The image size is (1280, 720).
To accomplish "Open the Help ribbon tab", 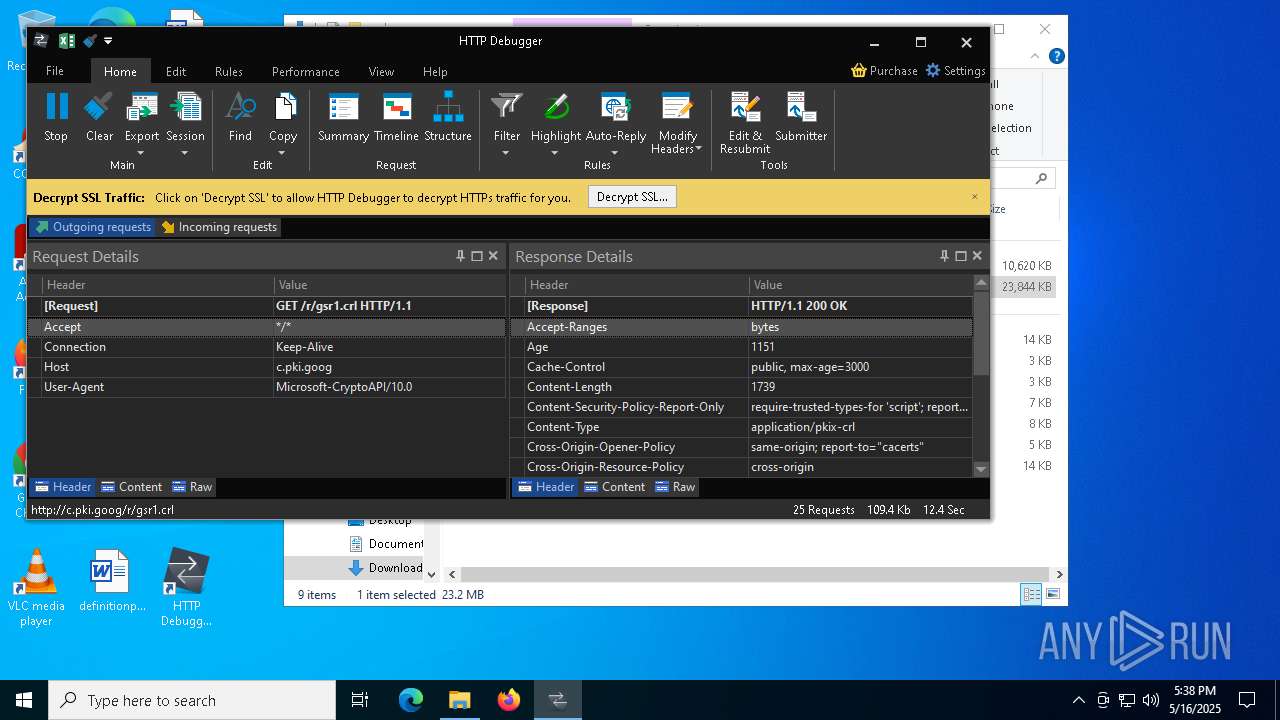I will tap(435, 71).
